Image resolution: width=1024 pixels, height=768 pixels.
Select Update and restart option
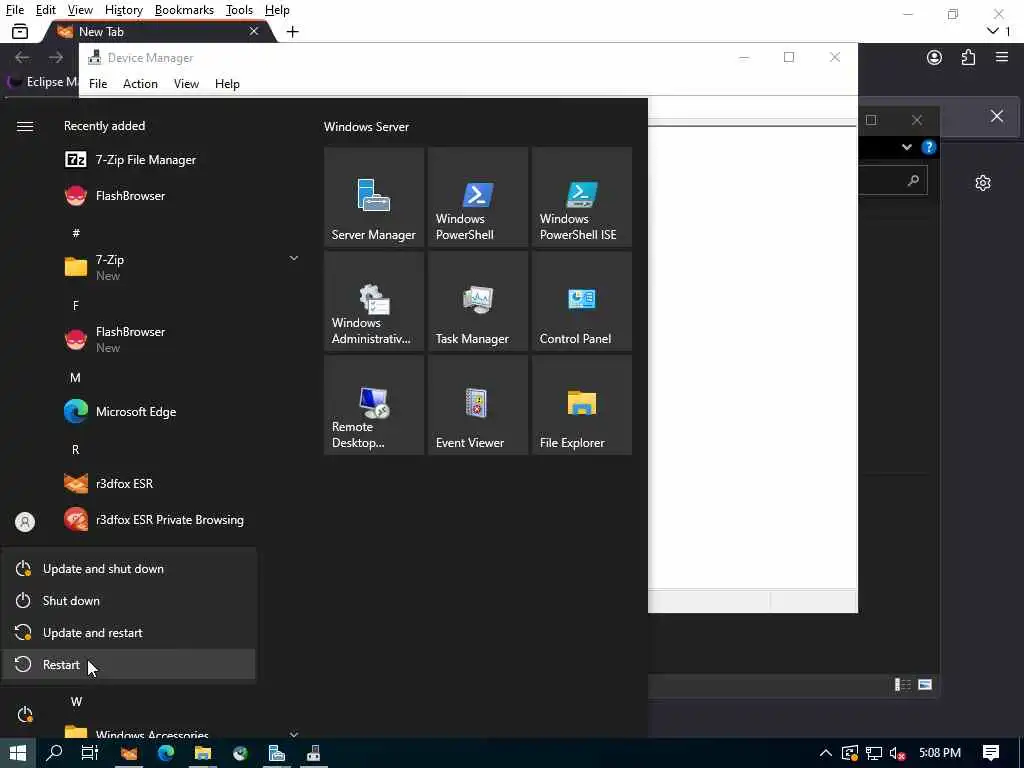(x=129, y=633)
